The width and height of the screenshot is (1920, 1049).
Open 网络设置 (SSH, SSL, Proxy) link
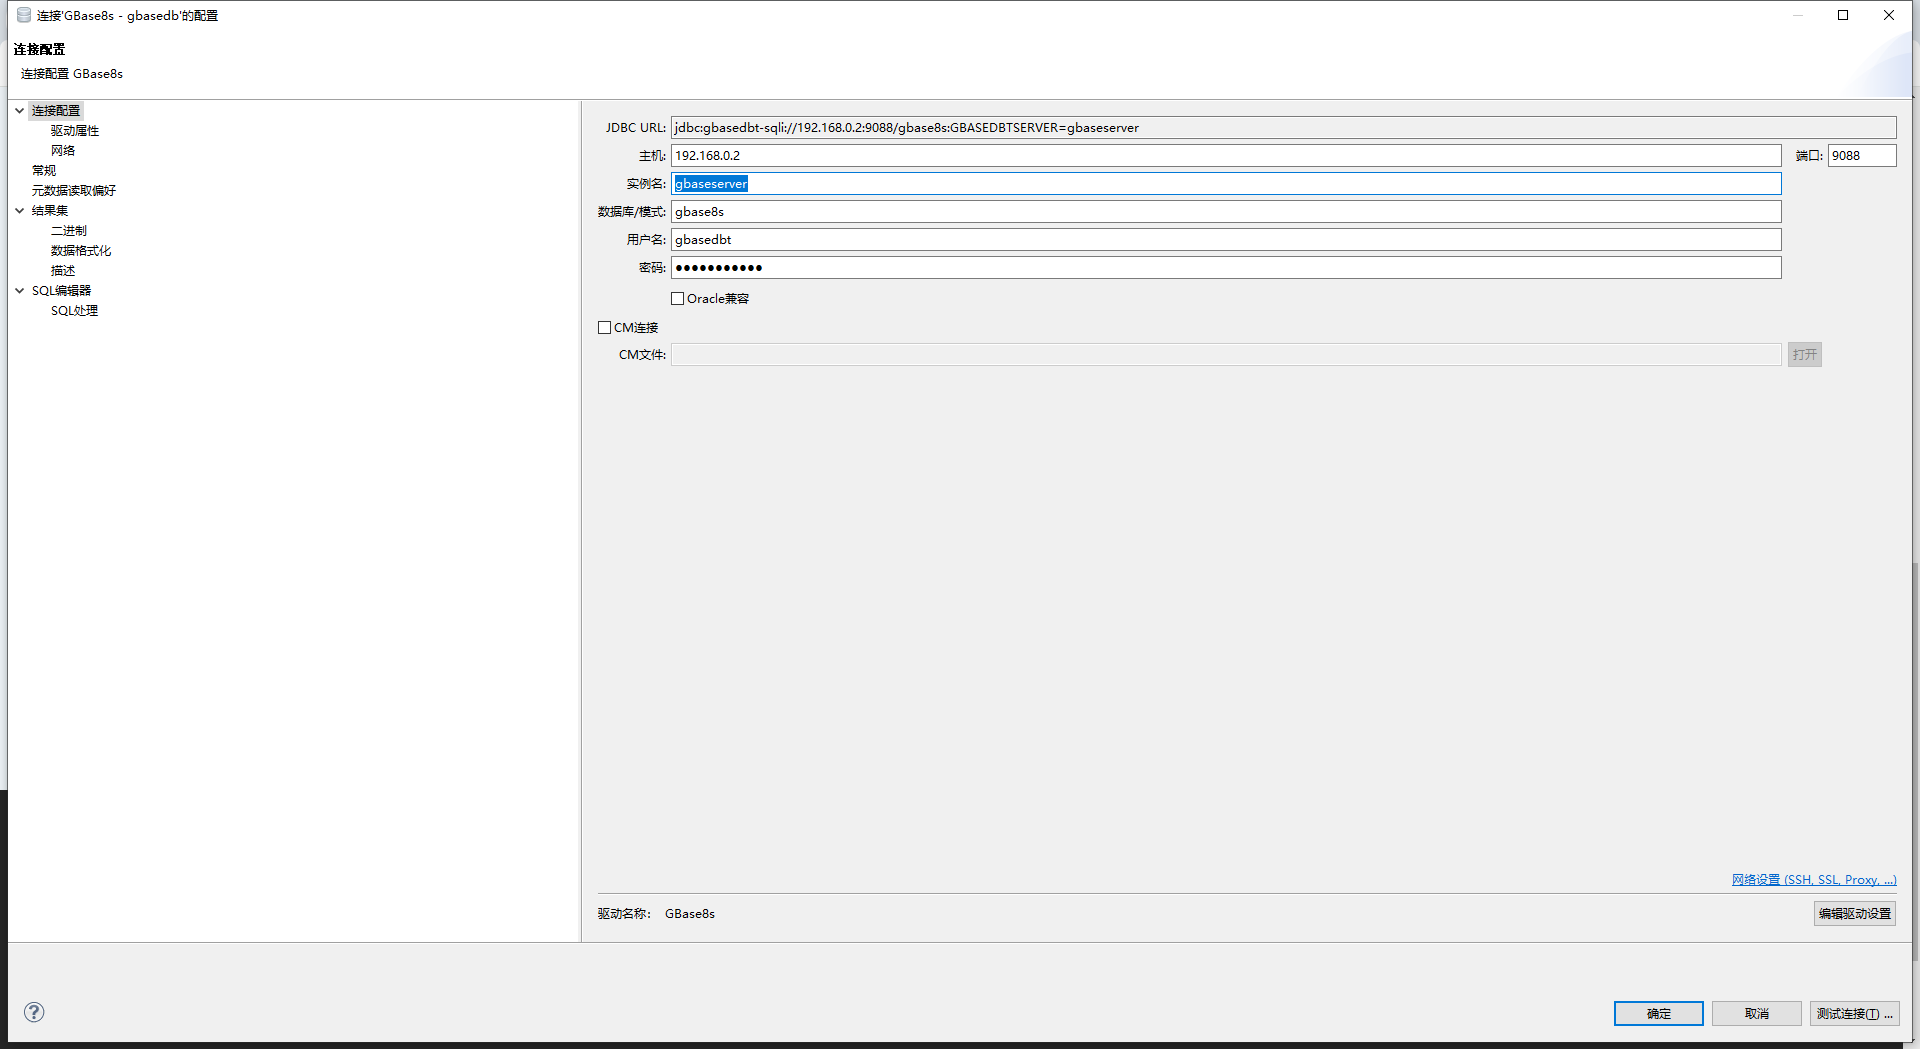coord(1814,880)
